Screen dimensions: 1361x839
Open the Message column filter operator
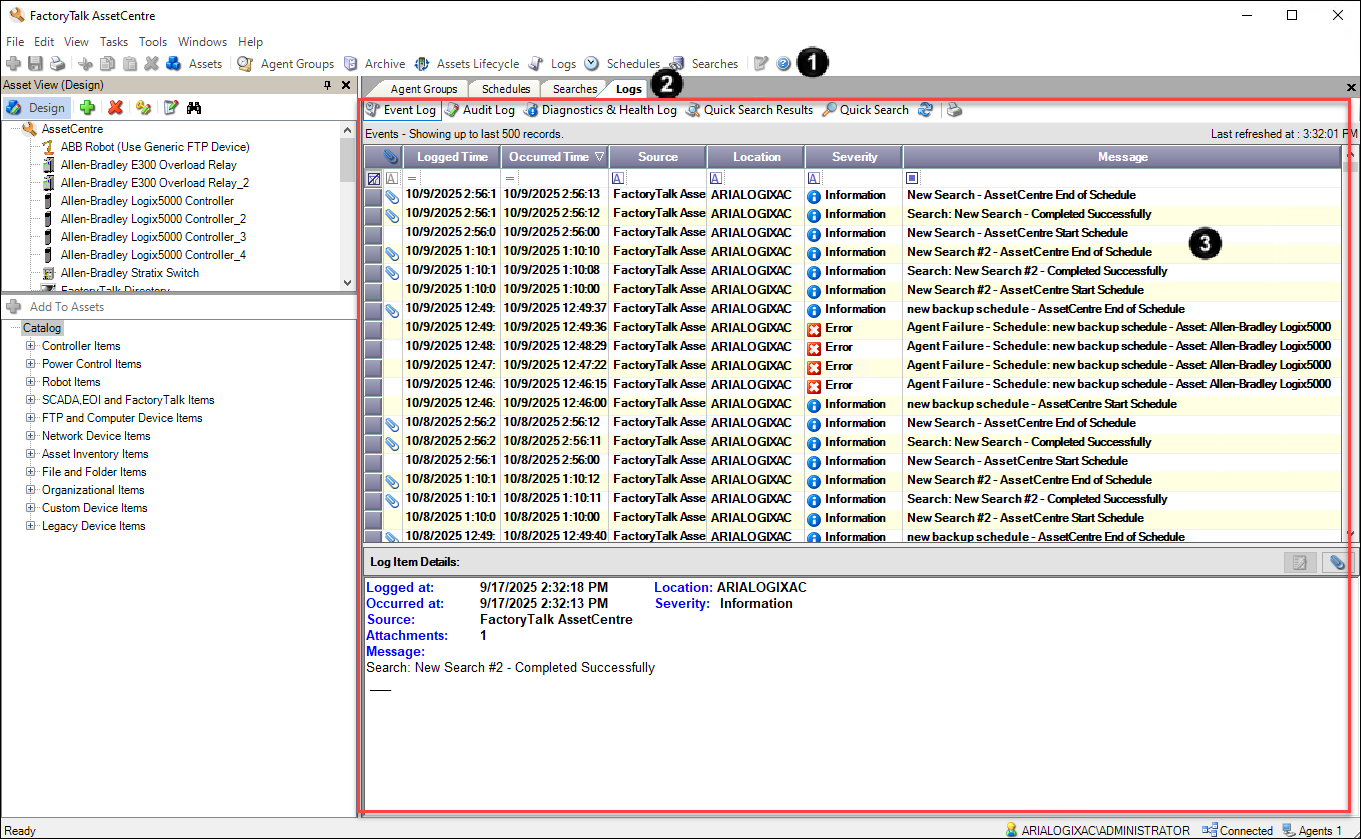pyautogui.click(x=912, y=178)
